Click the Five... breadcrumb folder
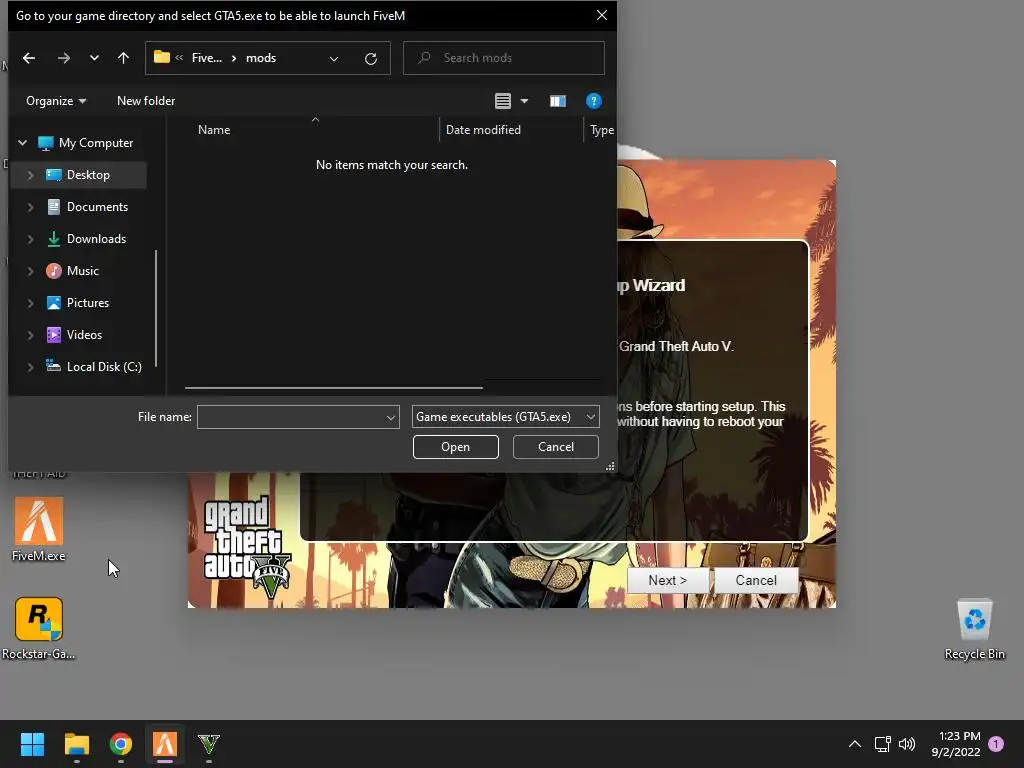The width and height of the screenshot is (1024, 768). 206,58
